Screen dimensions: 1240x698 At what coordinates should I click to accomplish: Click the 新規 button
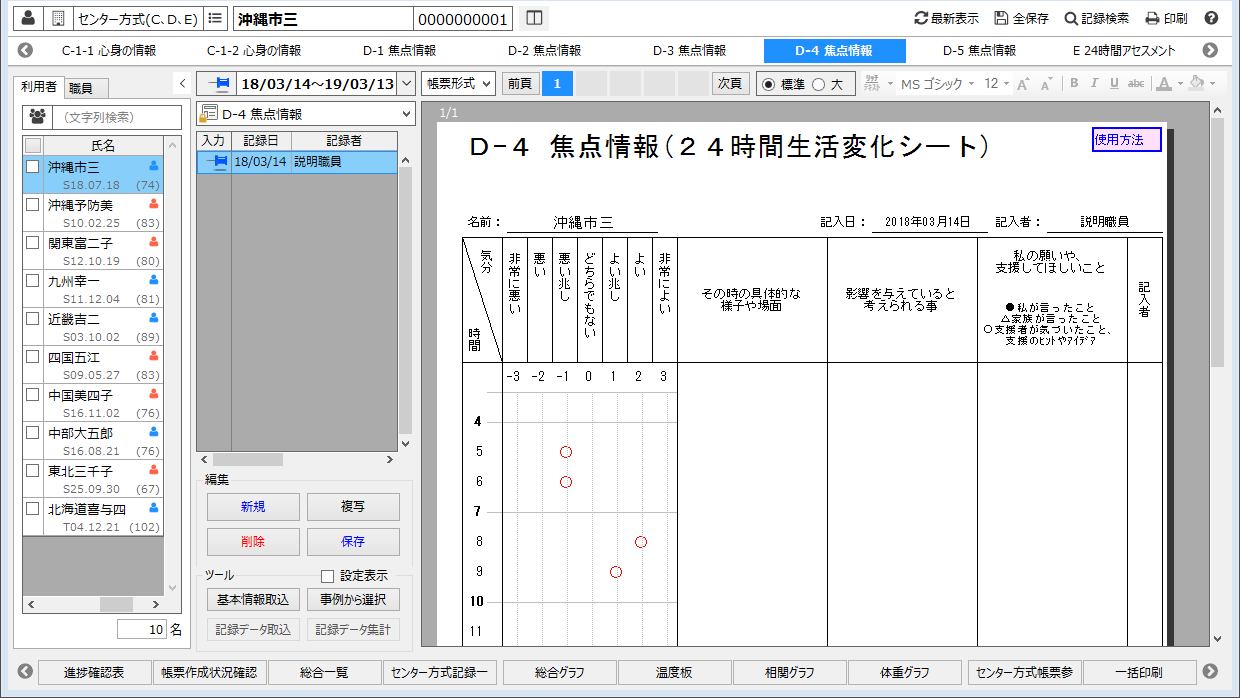(253, 507)
